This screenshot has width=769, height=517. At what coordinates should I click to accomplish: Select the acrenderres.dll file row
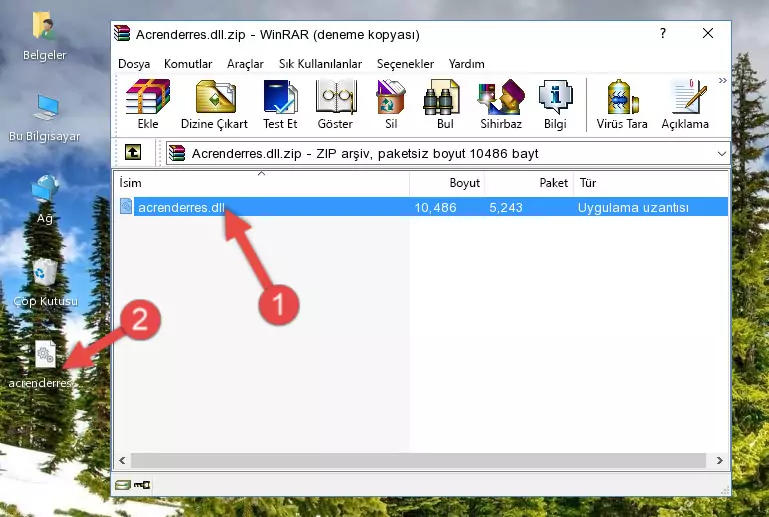coord(424,207)
